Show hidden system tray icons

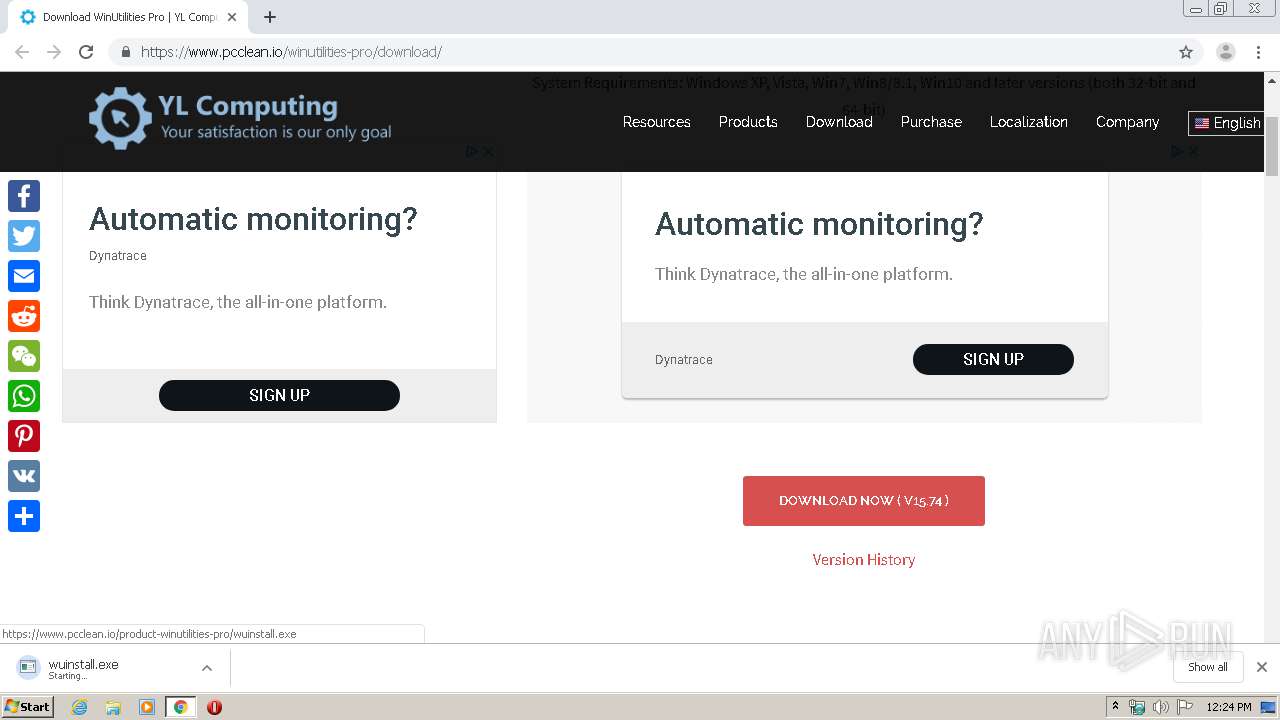click(1115, 707)
